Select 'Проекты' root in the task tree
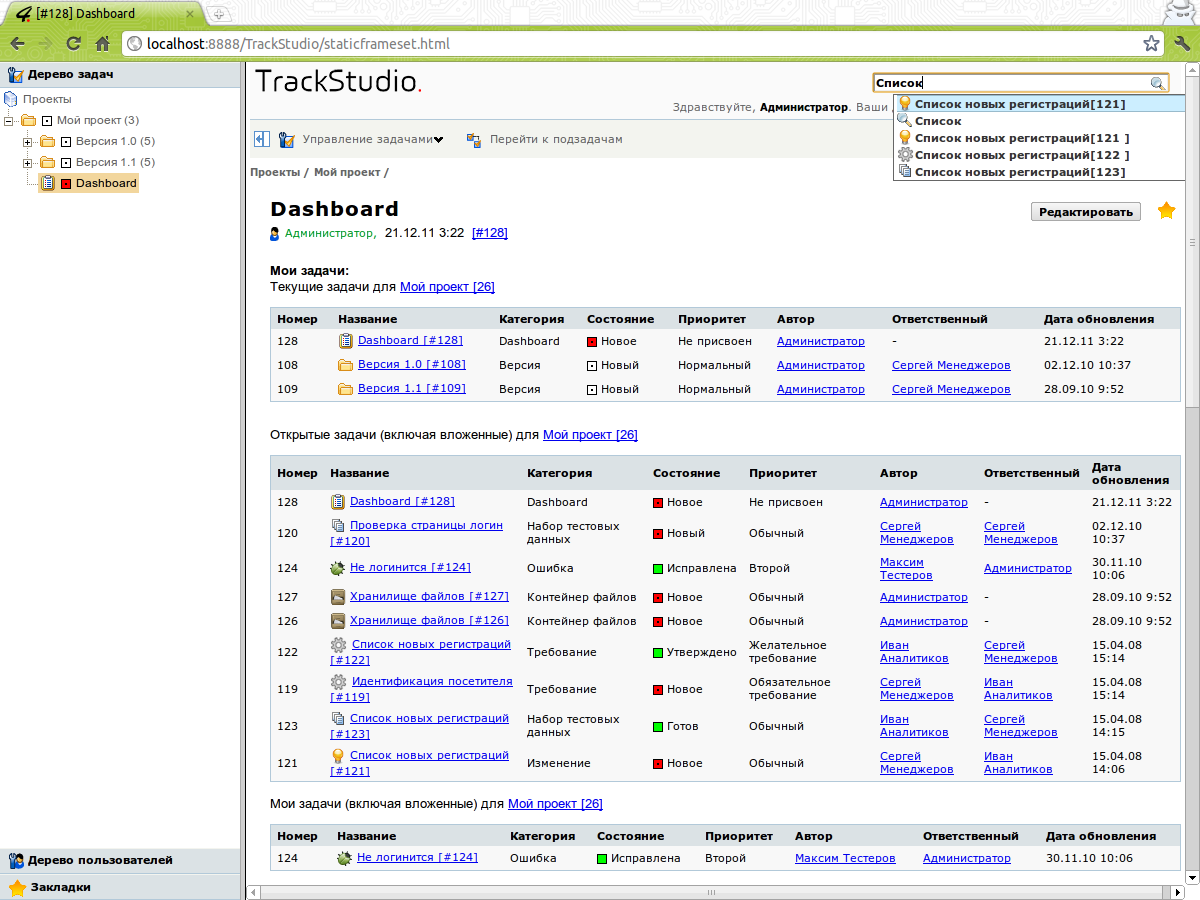This screenshot has height=900, width=1200. point(47,99)
